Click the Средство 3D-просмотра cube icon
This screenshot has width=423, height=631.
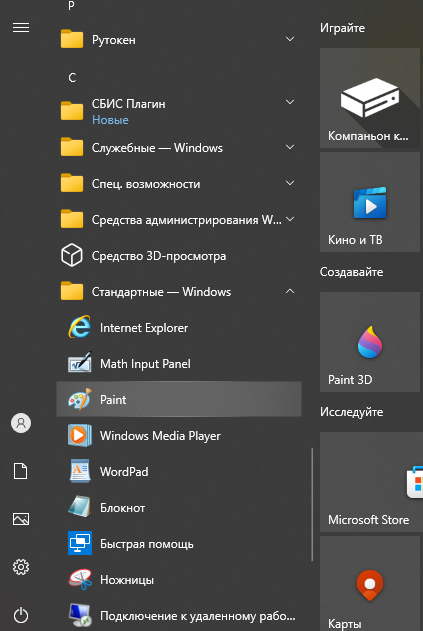[x=72, y=255]
